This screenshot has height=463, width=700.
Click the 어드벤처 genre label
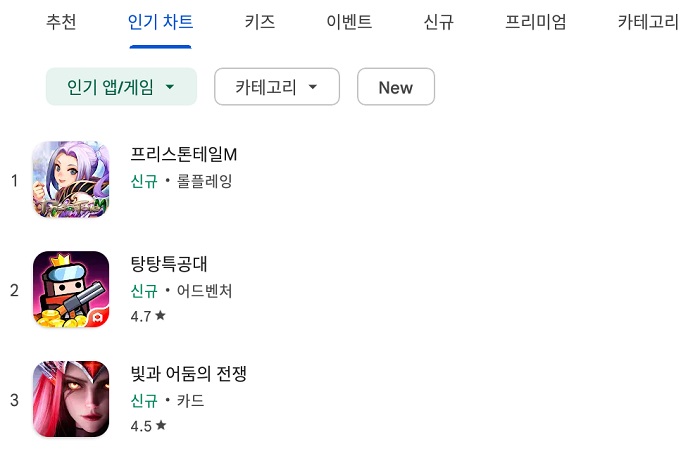[x=204, y=291]
